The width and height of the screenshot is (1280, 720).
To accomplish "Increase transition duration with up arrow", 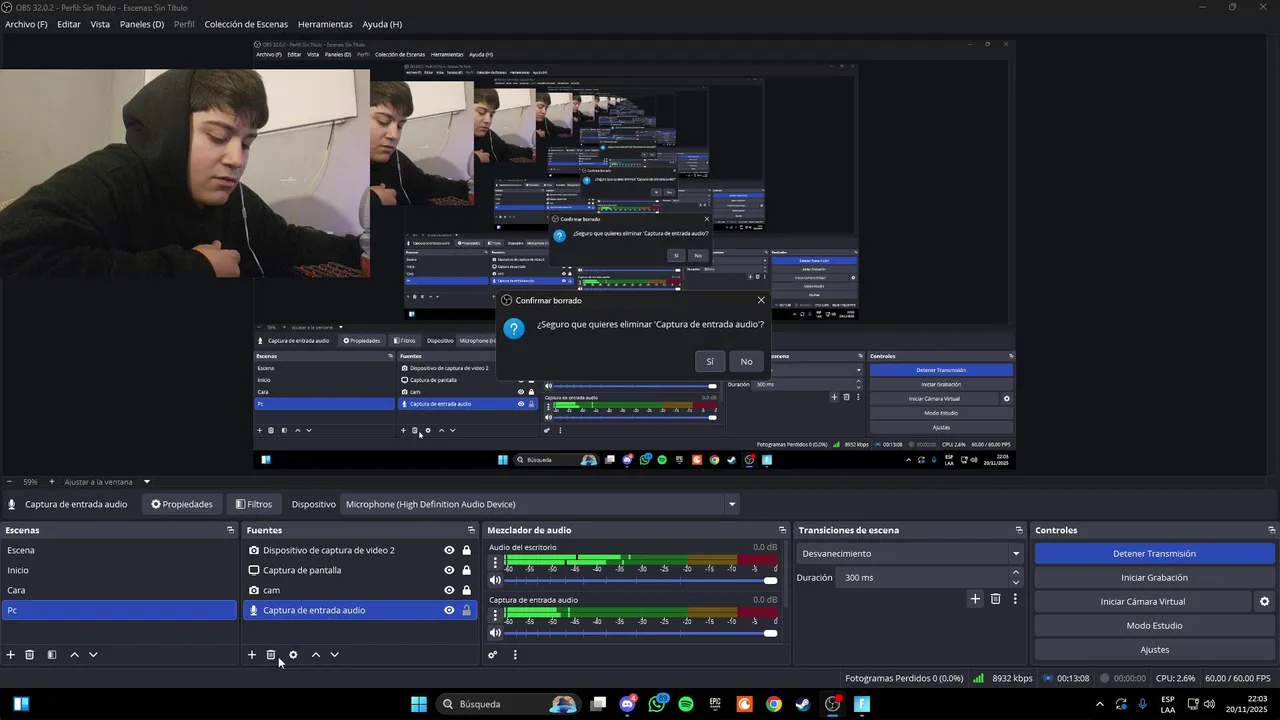I will click(x=1016, y=573).
